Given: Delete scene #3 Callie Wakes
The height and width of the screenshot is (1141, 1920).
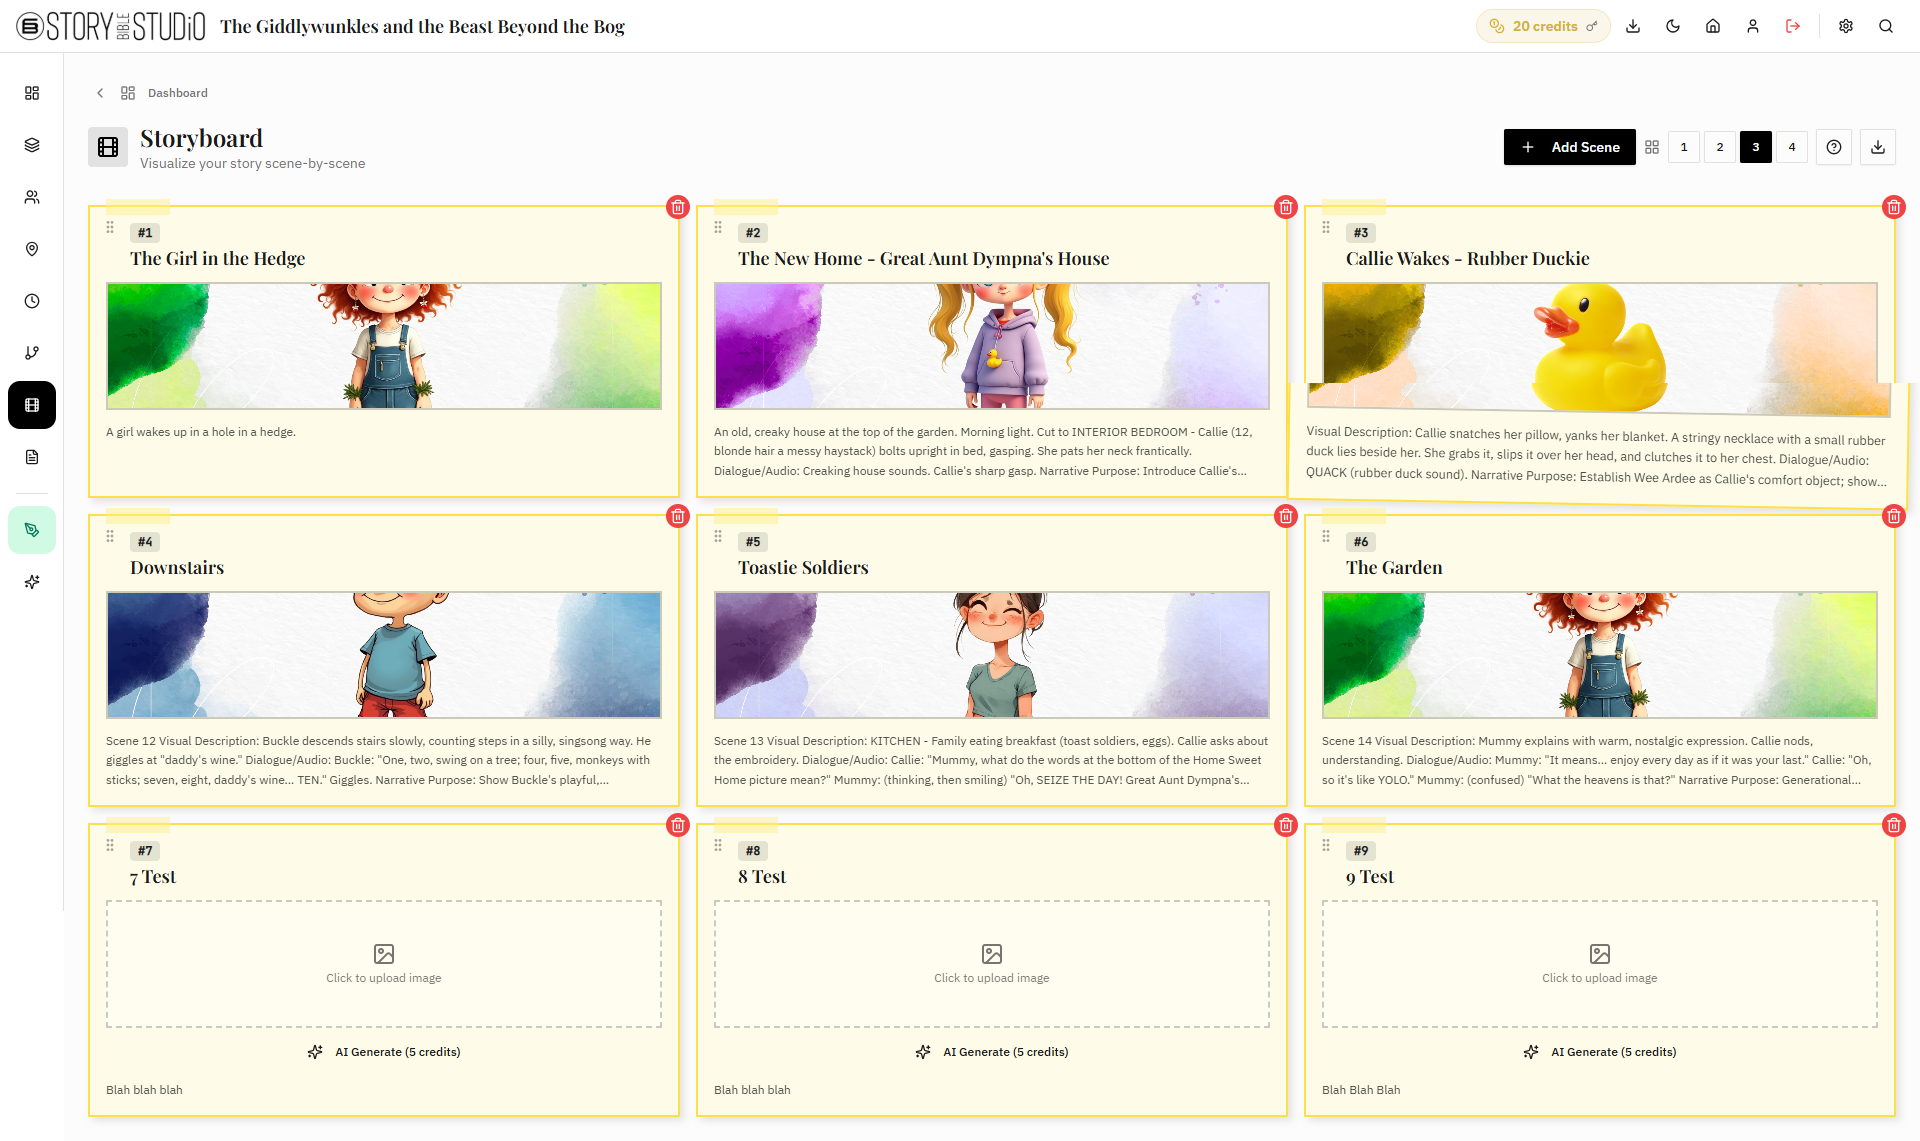Looking at the screenshot, I should [1894, 207].
